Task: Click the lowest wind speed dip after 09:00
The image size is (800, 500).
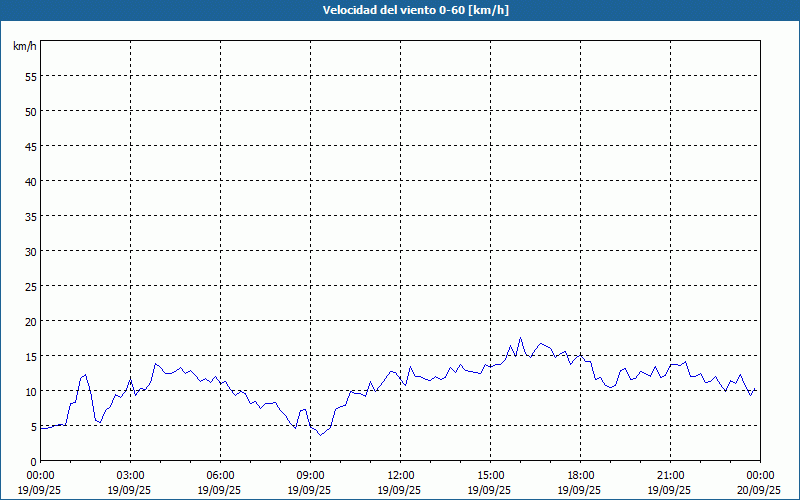Action: pyautogui.click(x=320, y=435)
